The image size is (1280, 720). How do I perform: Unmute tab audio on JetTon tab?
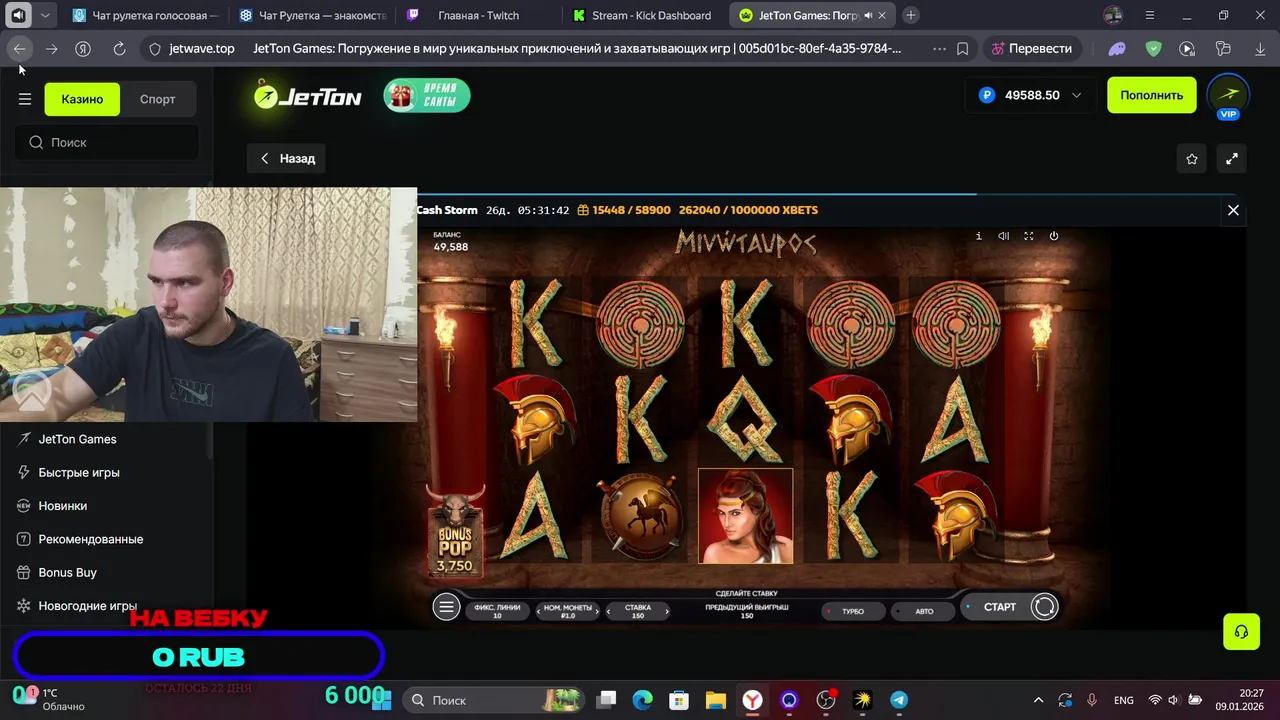pyautogui.click(x=867, y=15)
